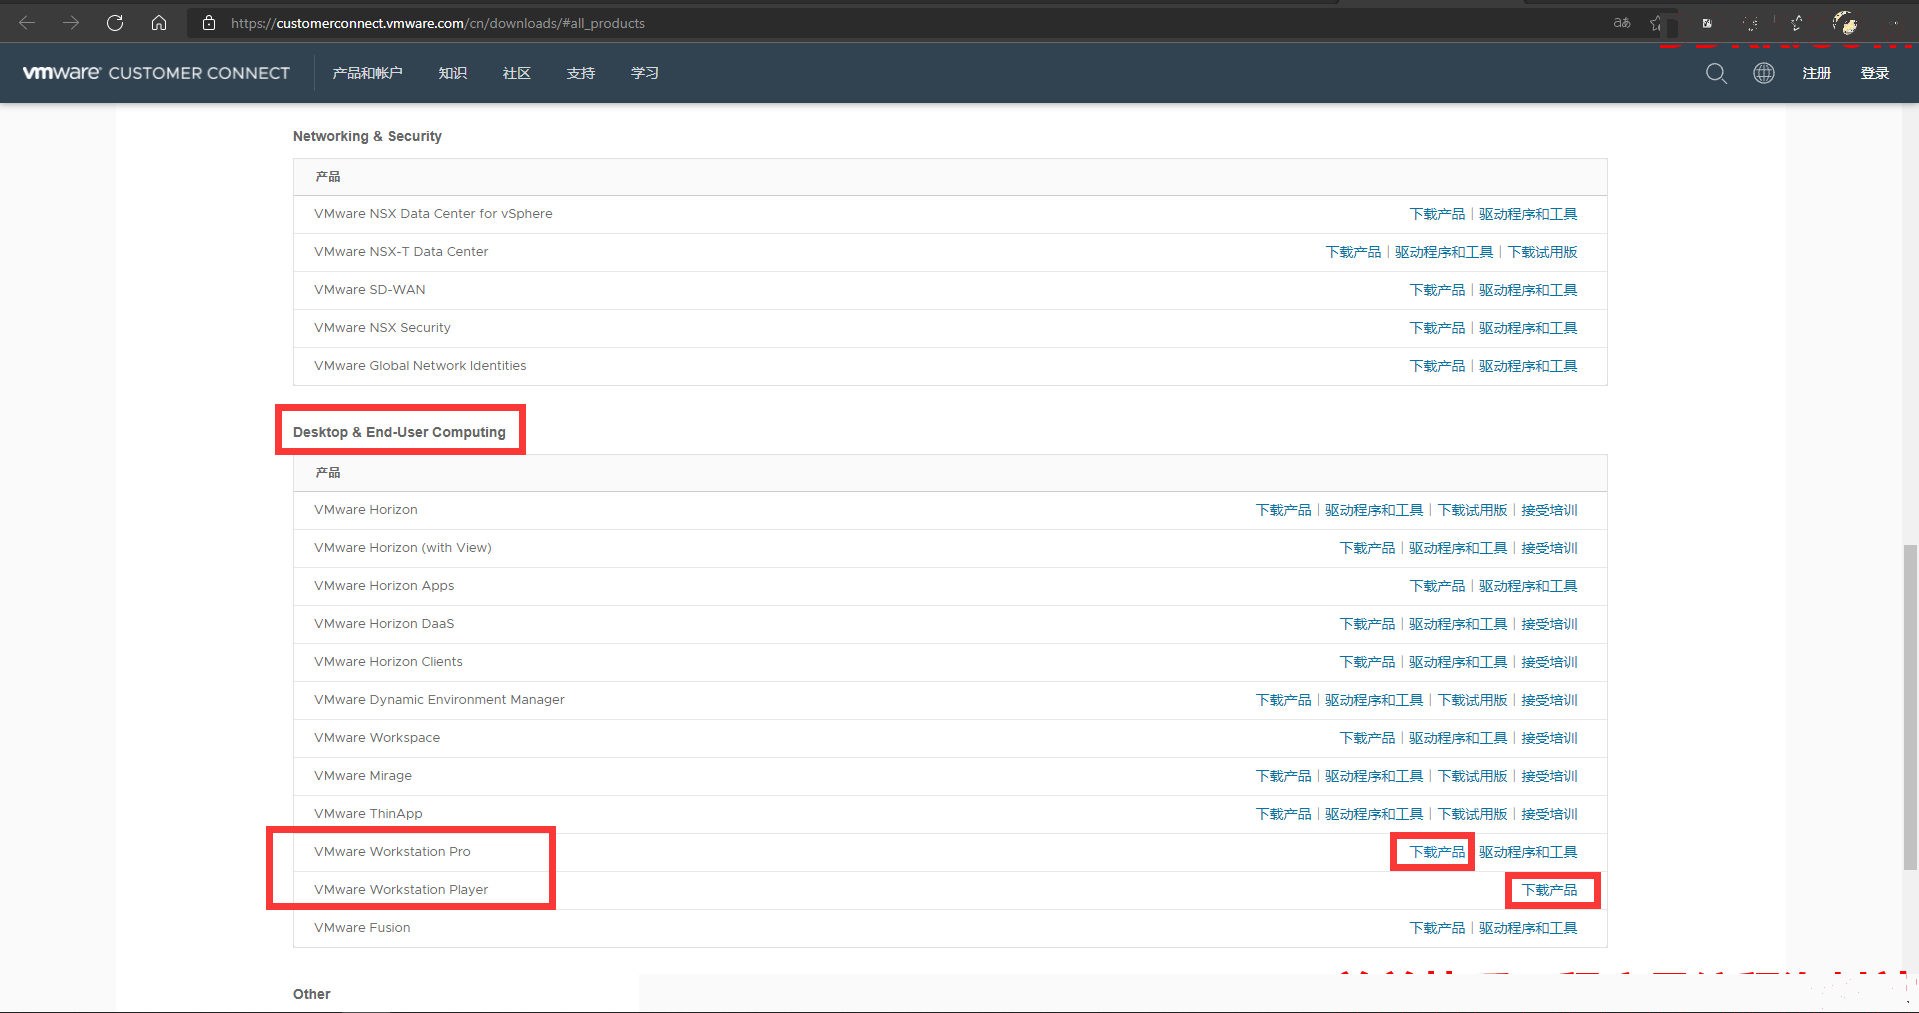Click 下载产品 for VMware NSX-T Data Center
1919x1013 pixels.
tap(1353, 252)
